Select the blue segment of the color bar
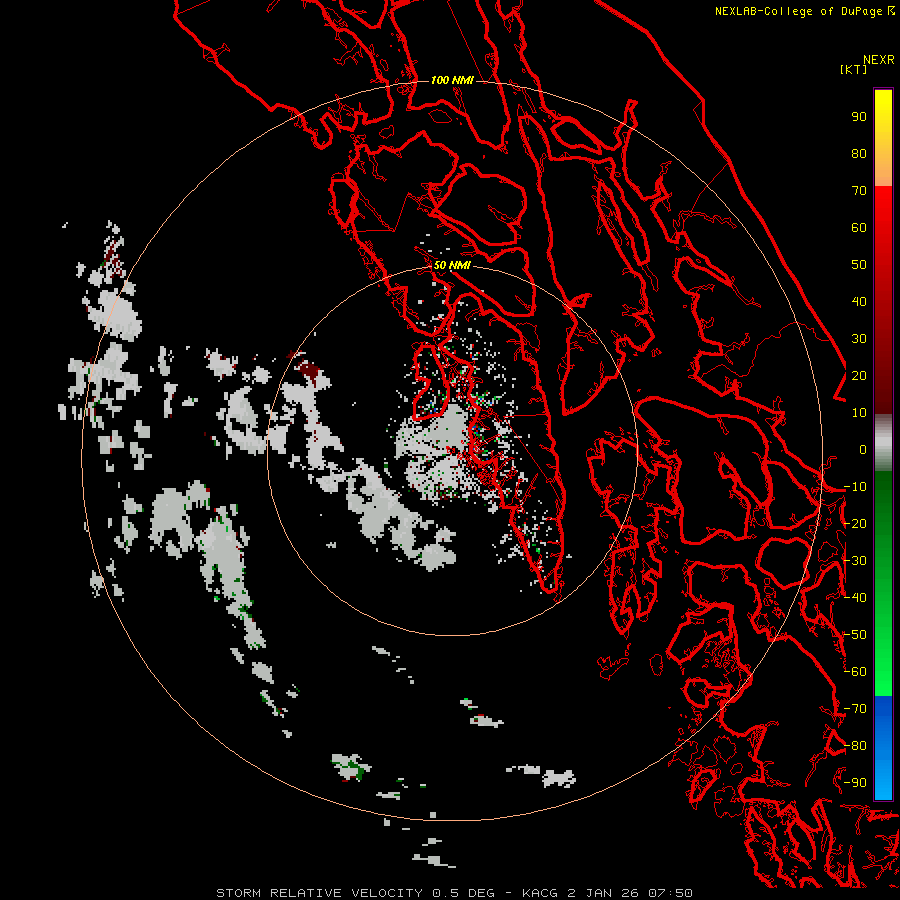Viewport: 900px width, 900px height. (883, 747)
